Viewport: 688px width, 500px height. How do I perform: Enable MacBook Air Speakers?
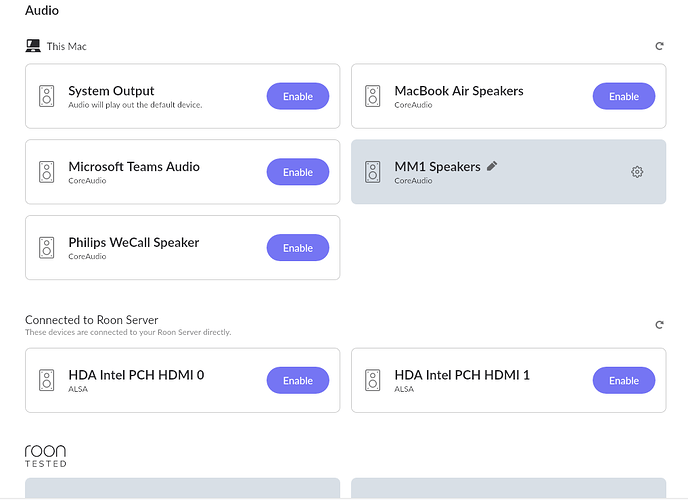[624, 97]
